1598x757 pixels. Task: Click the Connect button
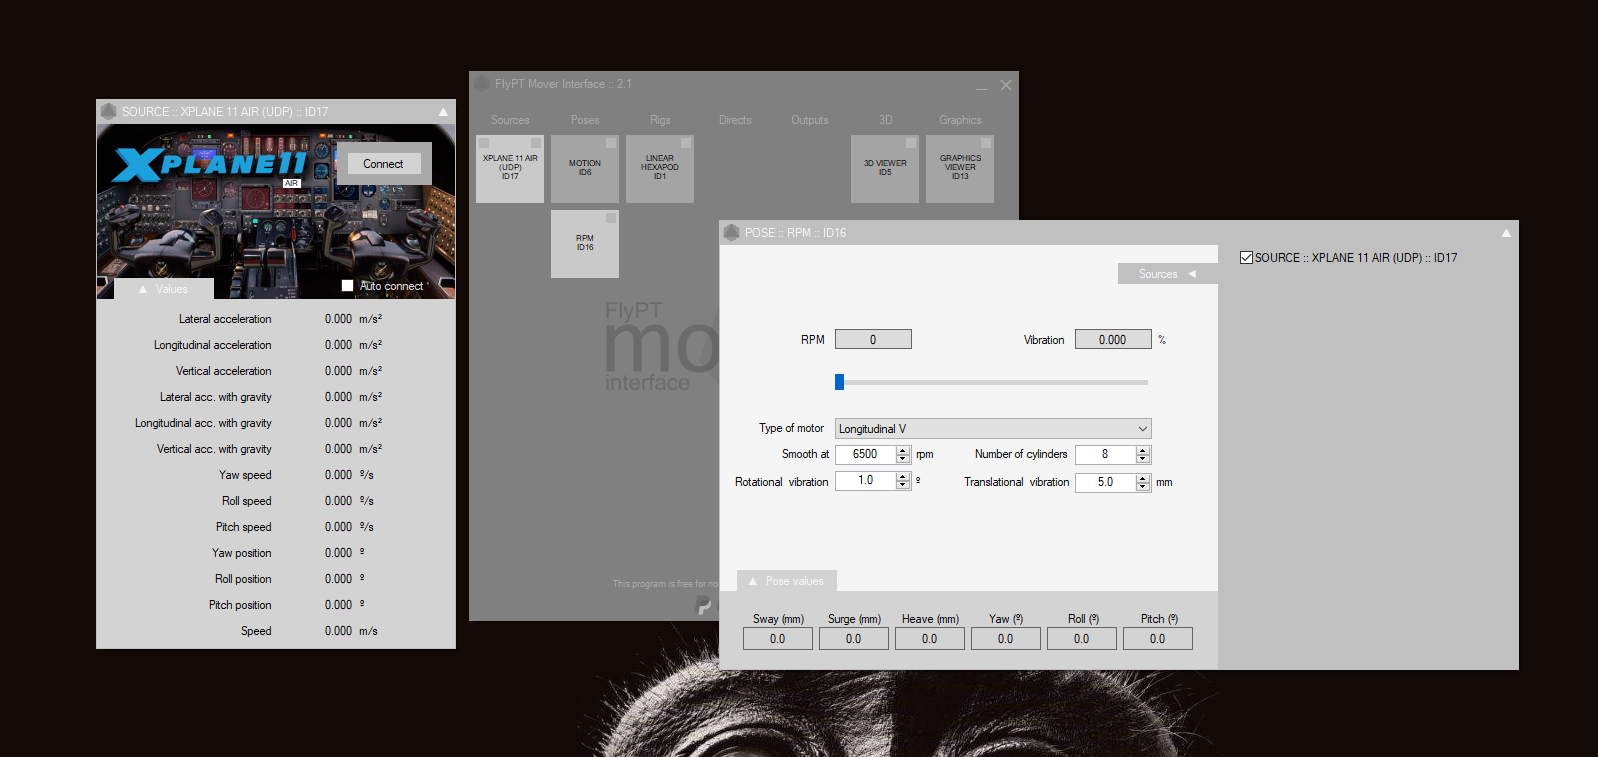coord(383,164)
